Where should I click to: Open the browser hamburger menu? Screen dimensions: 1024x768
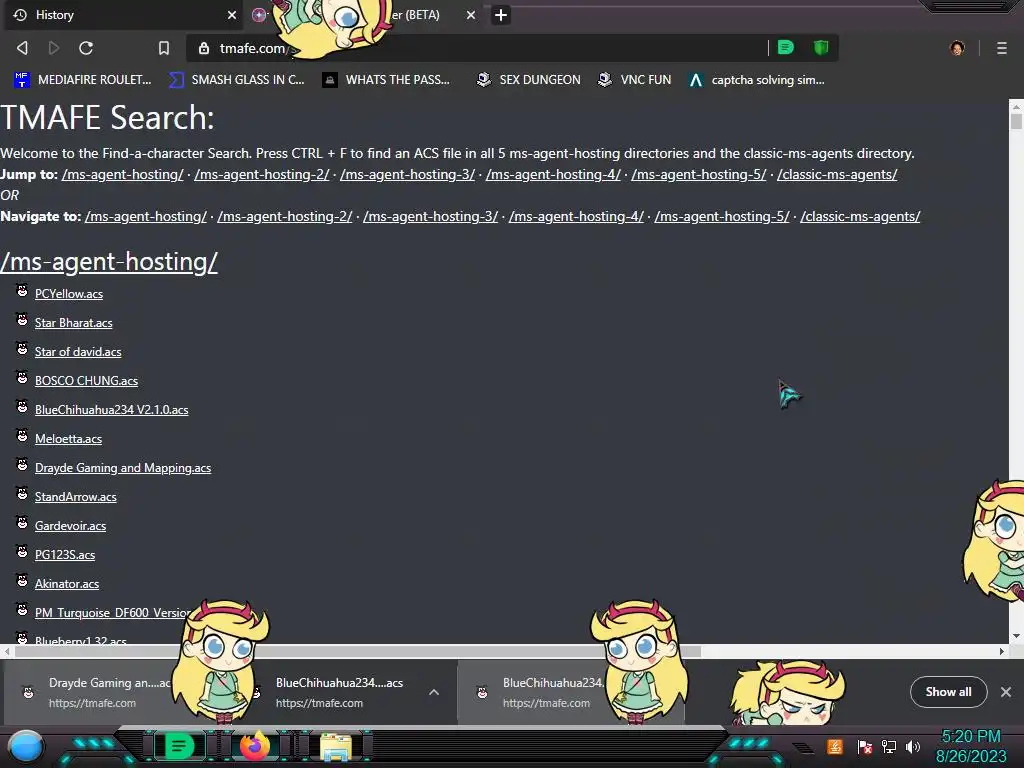[x=1002, y=48]
